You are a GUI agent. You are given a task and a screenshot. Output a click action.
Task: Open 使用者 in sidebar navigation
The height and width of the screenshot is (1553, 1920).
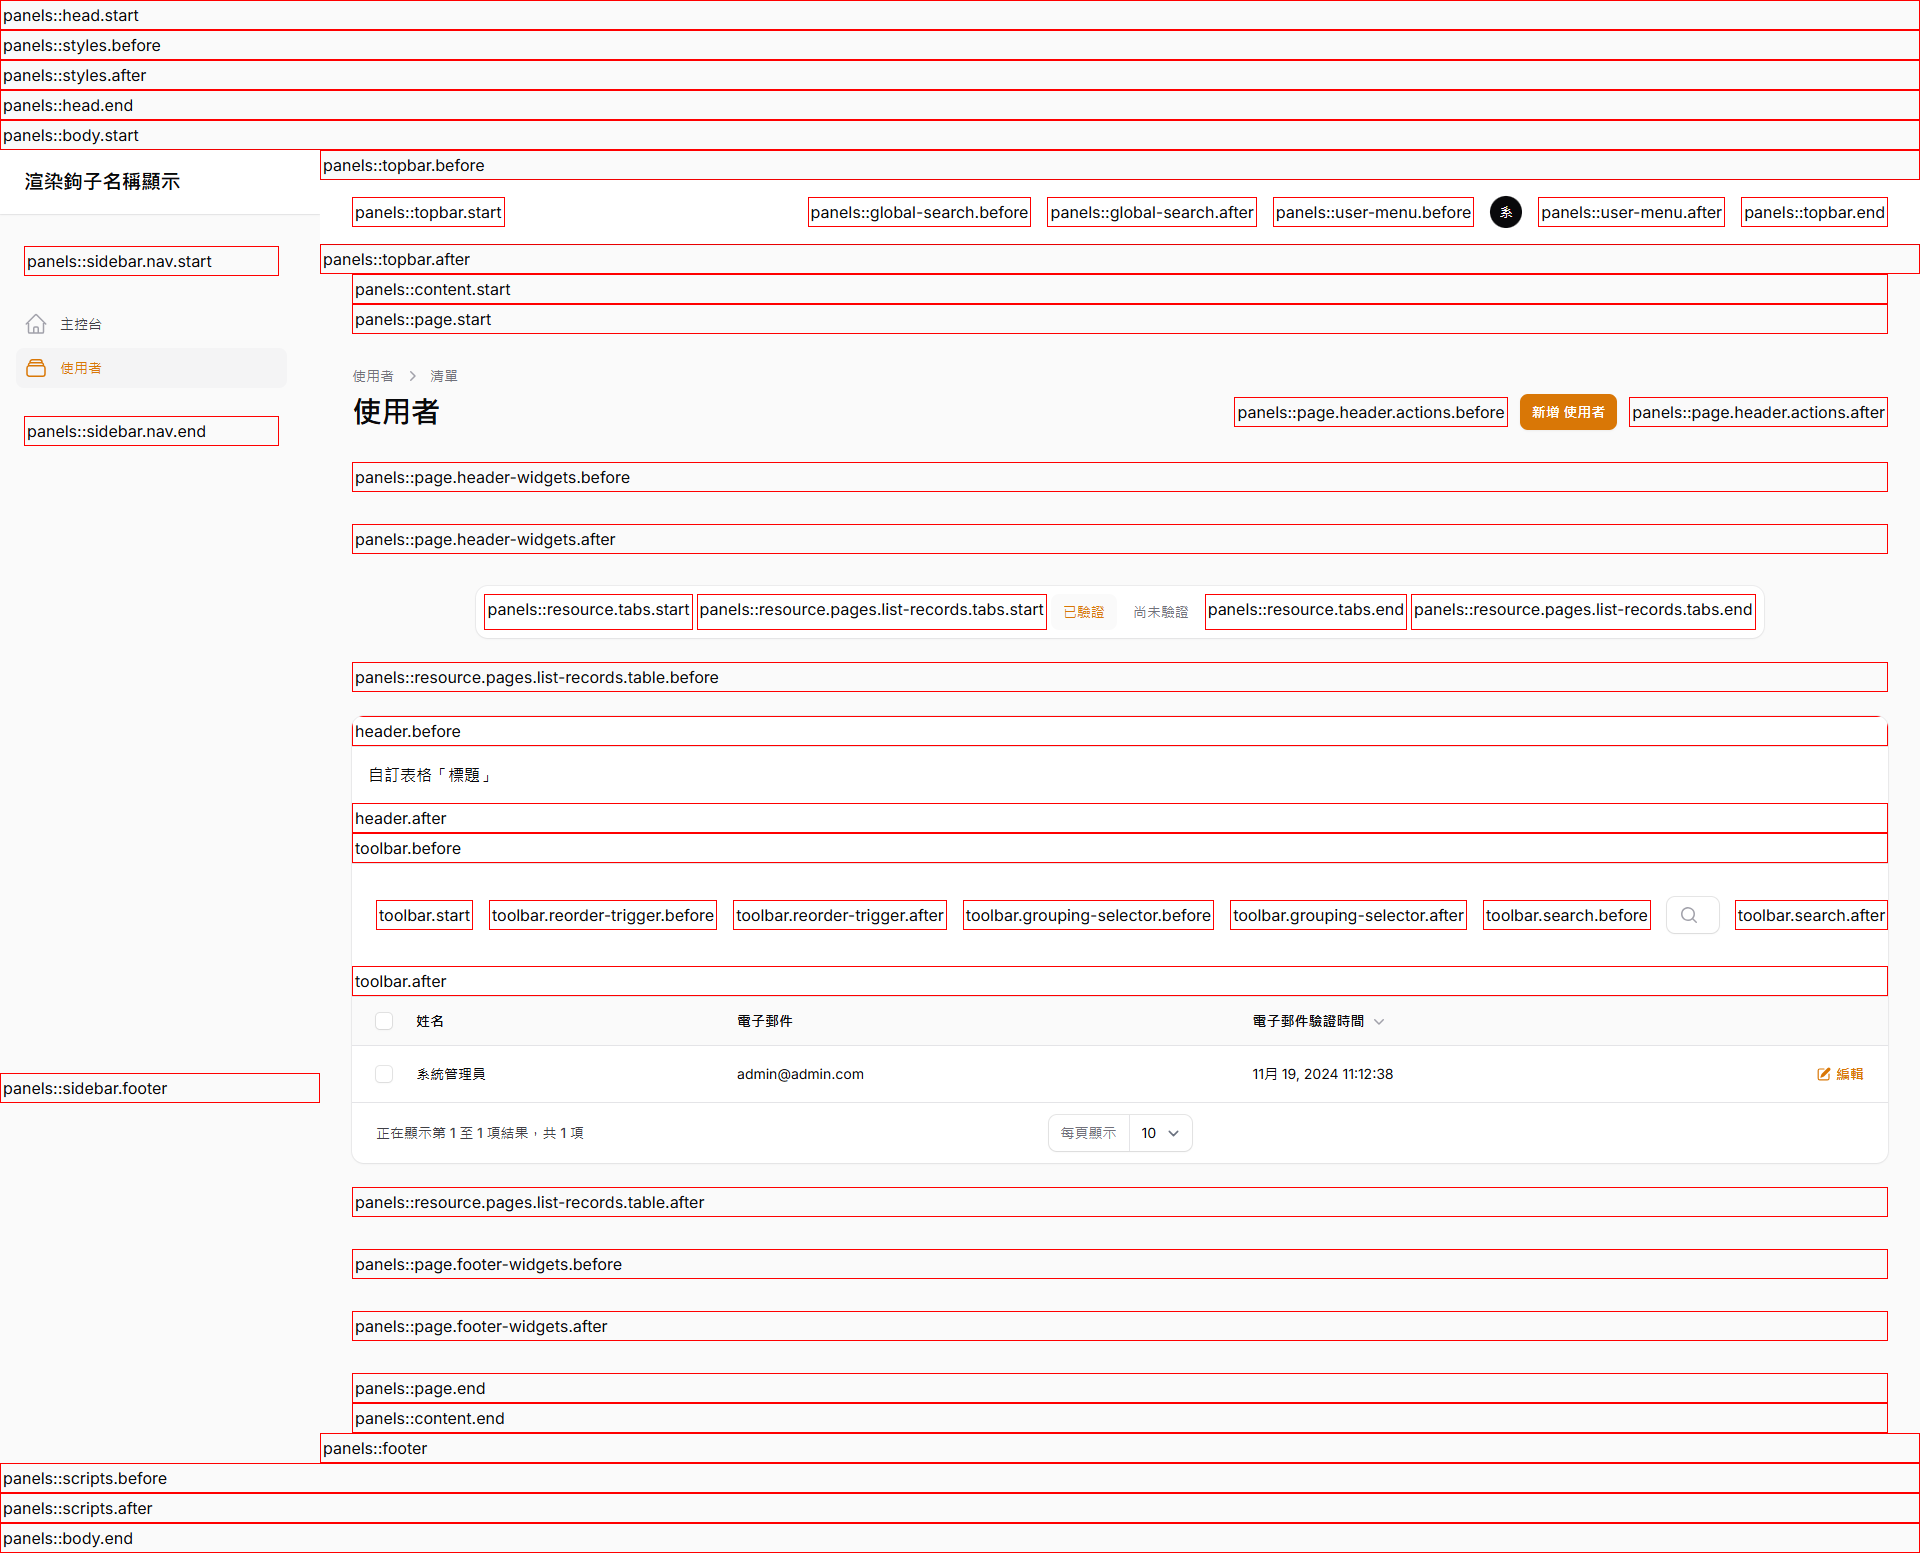click(x=151, y=368)
